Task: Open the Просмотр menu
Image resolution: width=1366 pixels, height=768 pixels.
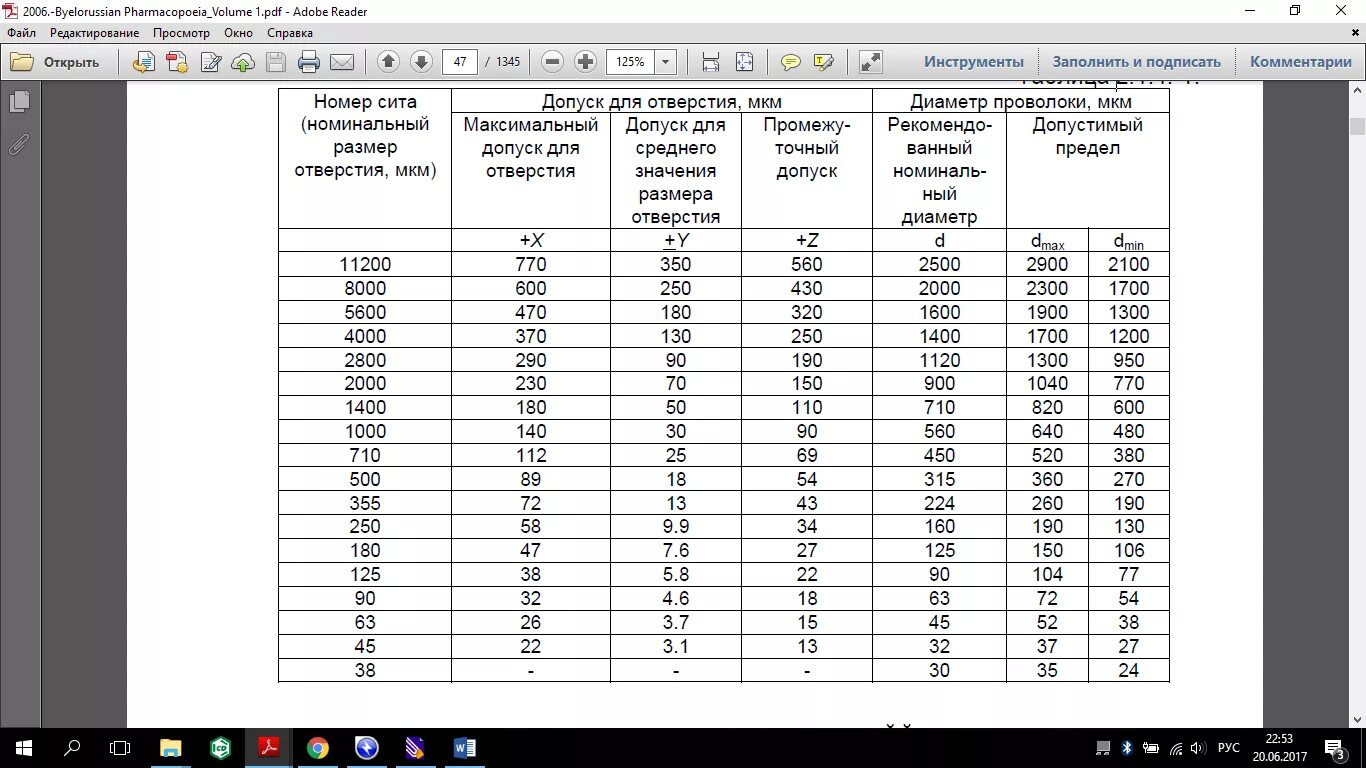Action: pyautogui.click(x=181, y=33)
